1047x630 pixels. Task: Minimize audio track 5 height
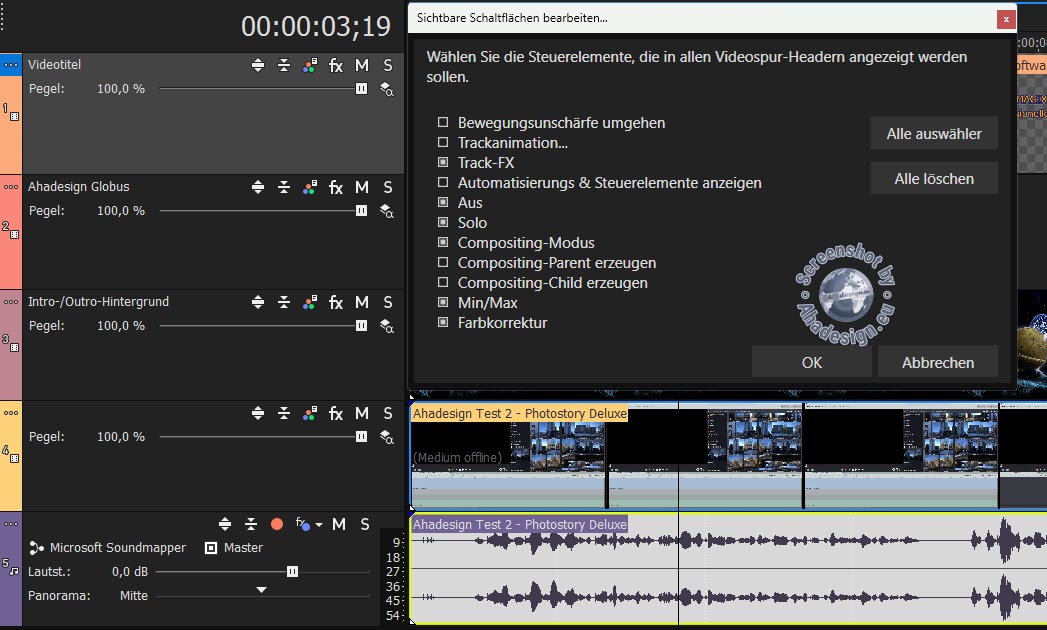(x=251, y=524)
